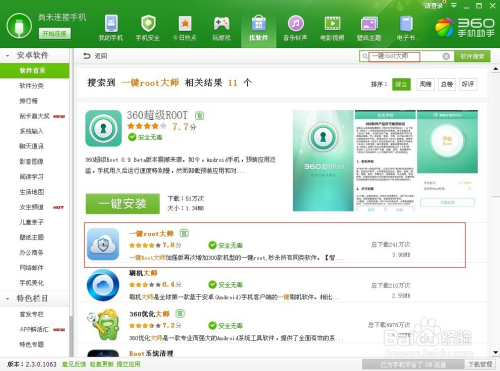
Task: Open the title bar dropdown menu arrow
Action: pos(454,5)
